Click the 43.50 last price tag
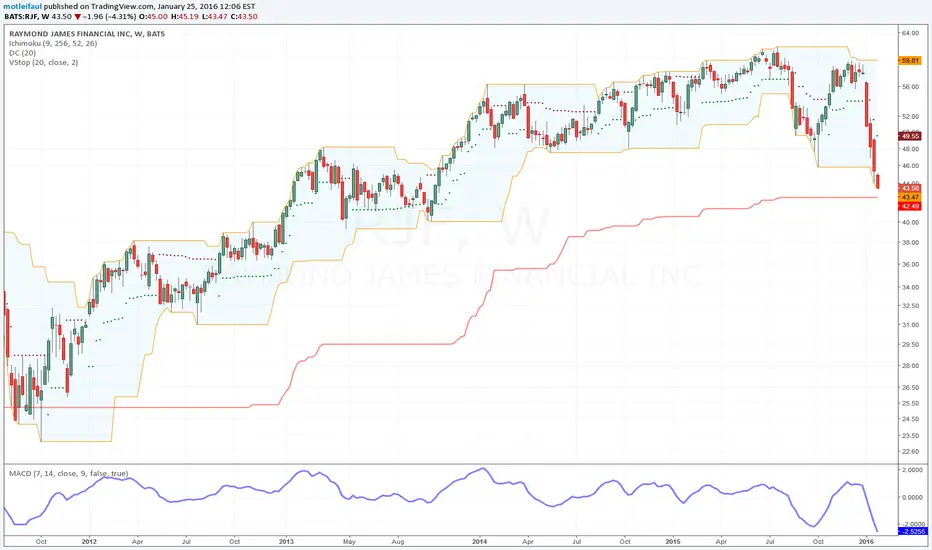Screen dimensions: 932x550 point(909,188)
